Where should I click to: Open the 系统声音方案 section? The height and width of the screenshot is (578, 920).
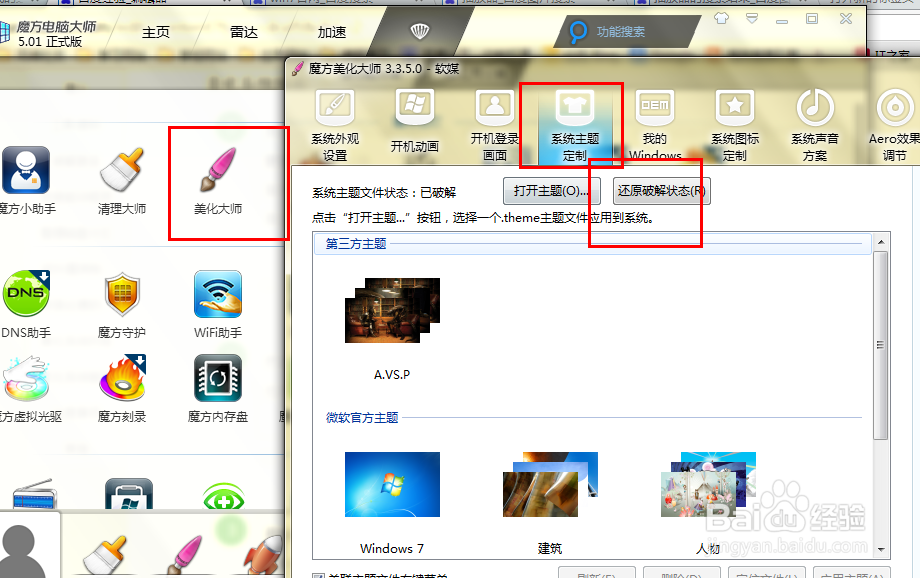[815, 126]
